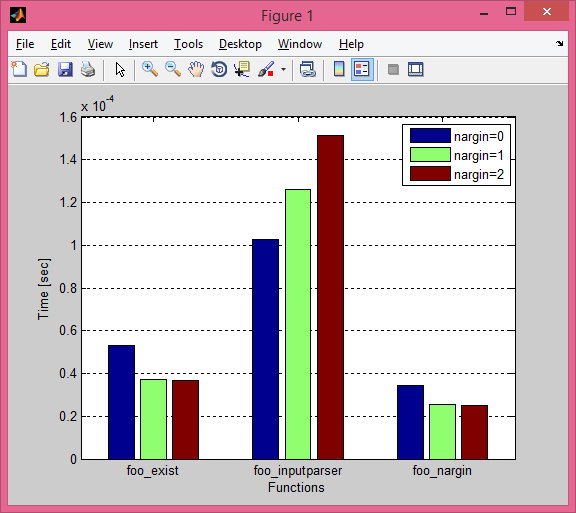Open the Insert menu
The height and width of the screenshot is (513, 576).
pos(143,44)
